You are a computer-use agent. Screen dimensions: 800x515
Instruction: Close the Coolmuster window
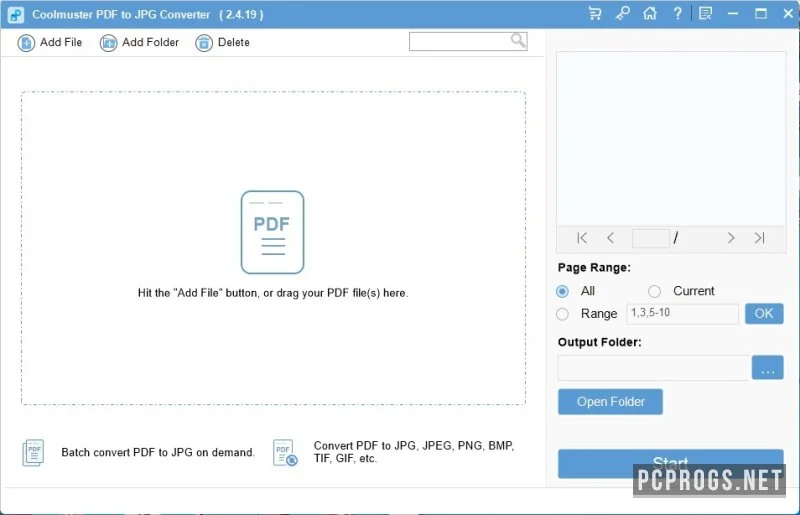(x=788, y=14)
